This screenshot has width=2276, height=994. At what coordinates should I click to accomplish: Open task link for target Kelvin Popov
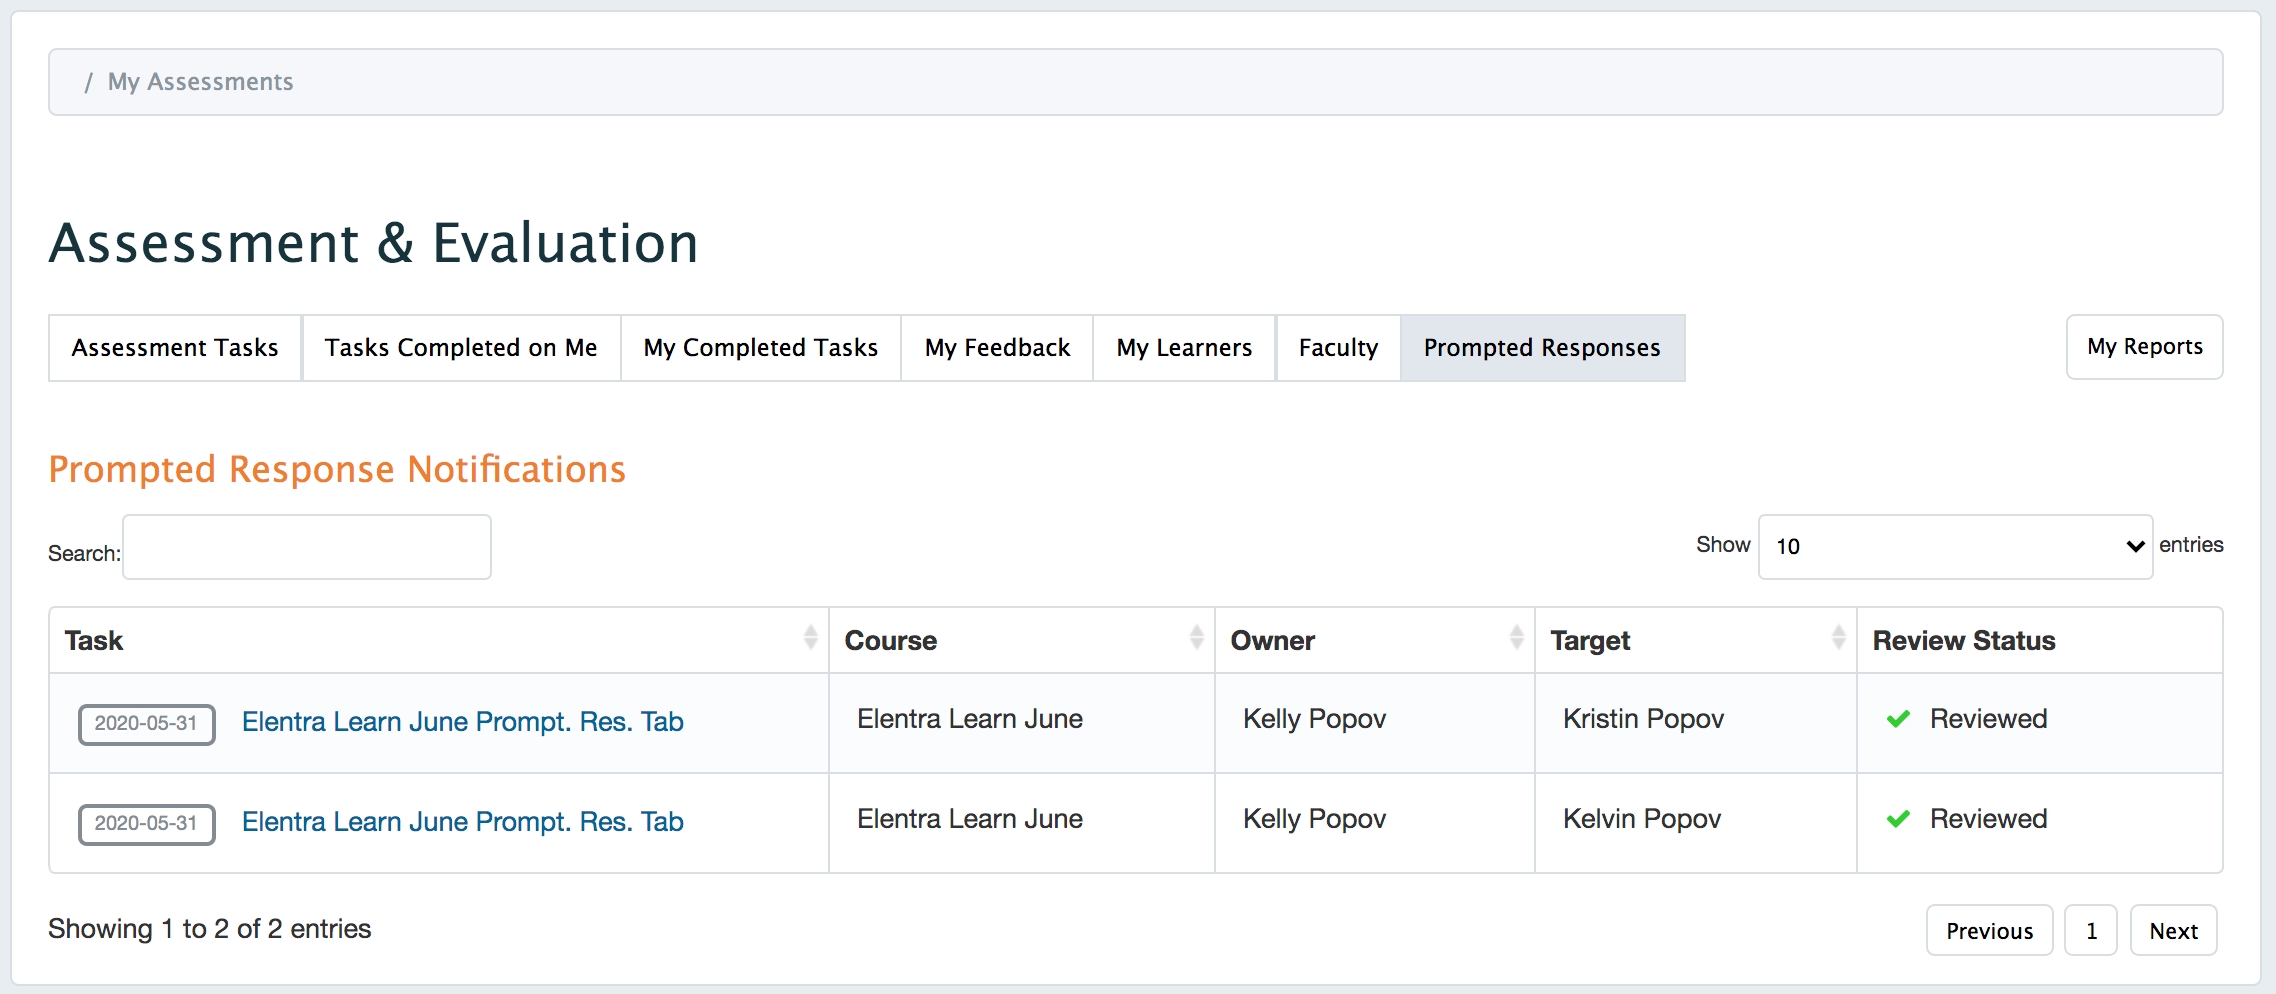(462, 822)
